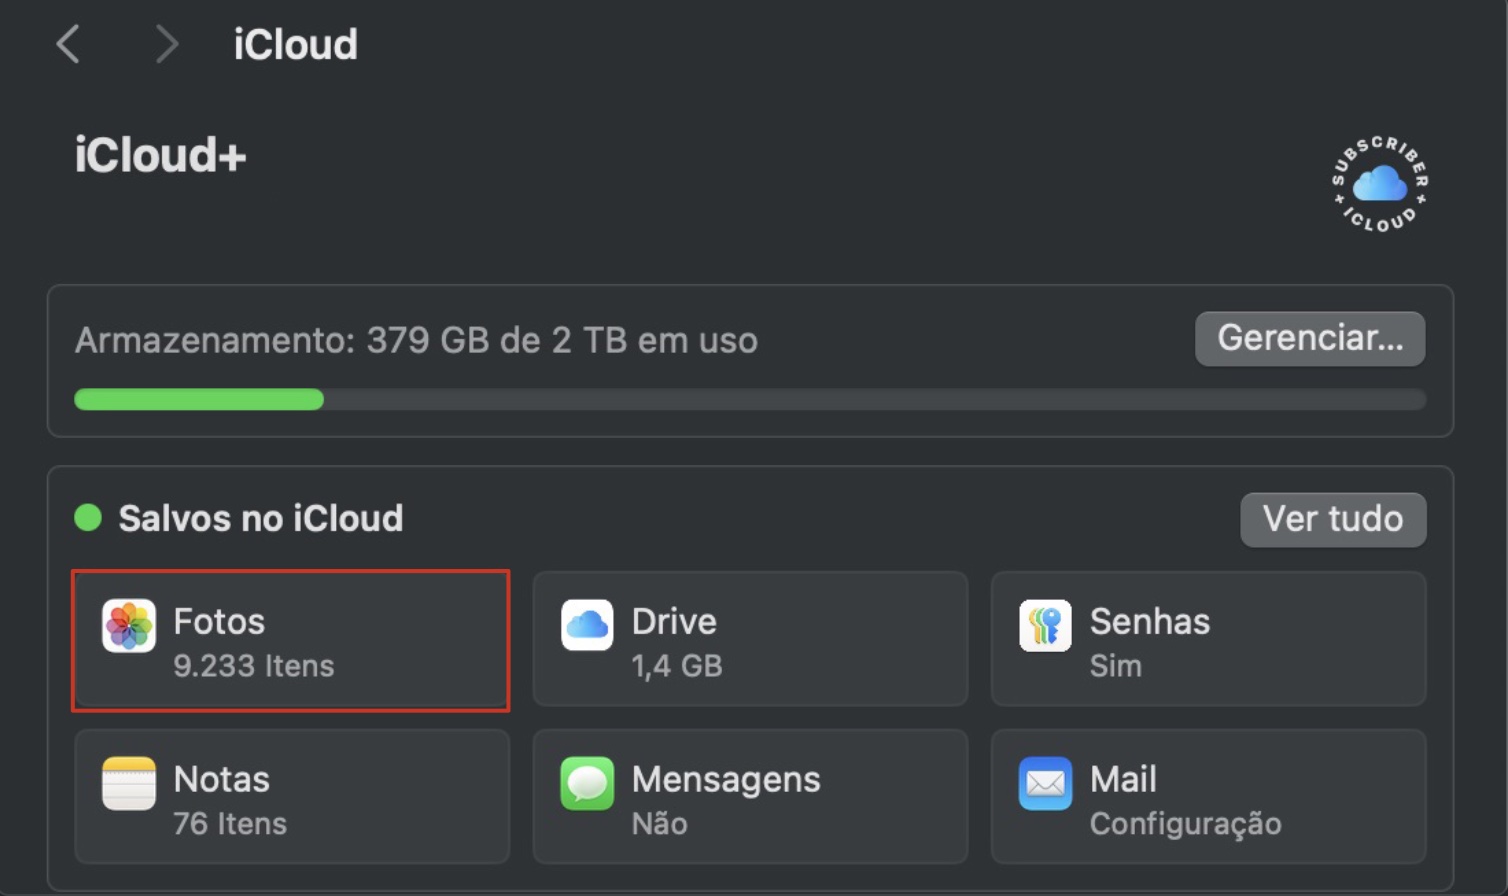Select the Senhas passwords icon
The image size is (1508, 896).
(1045, 624)
